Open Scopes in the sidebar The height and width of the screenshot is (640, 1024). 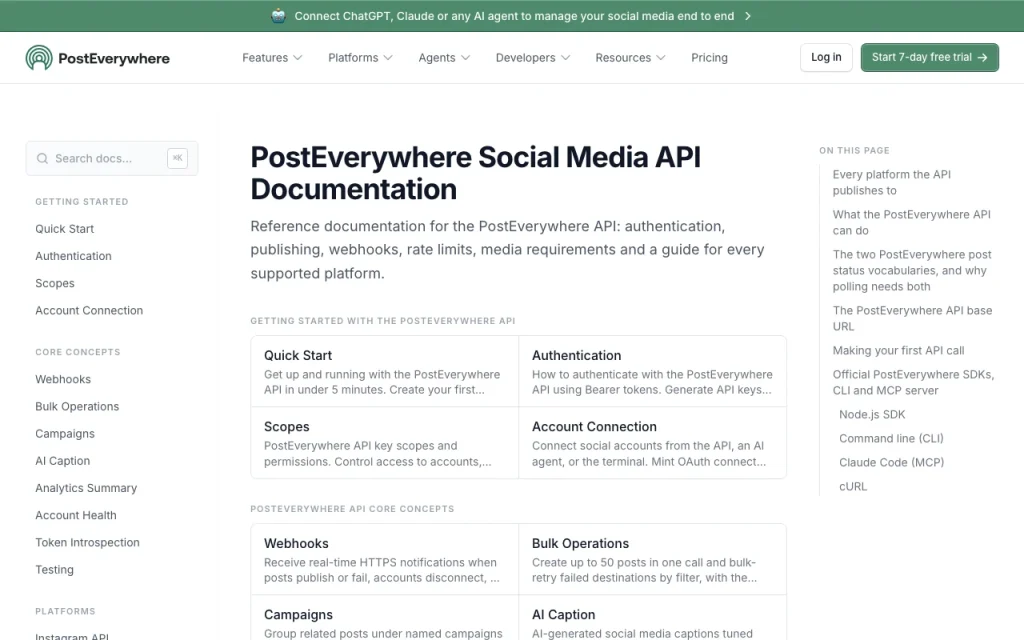(x=55, y=283)
